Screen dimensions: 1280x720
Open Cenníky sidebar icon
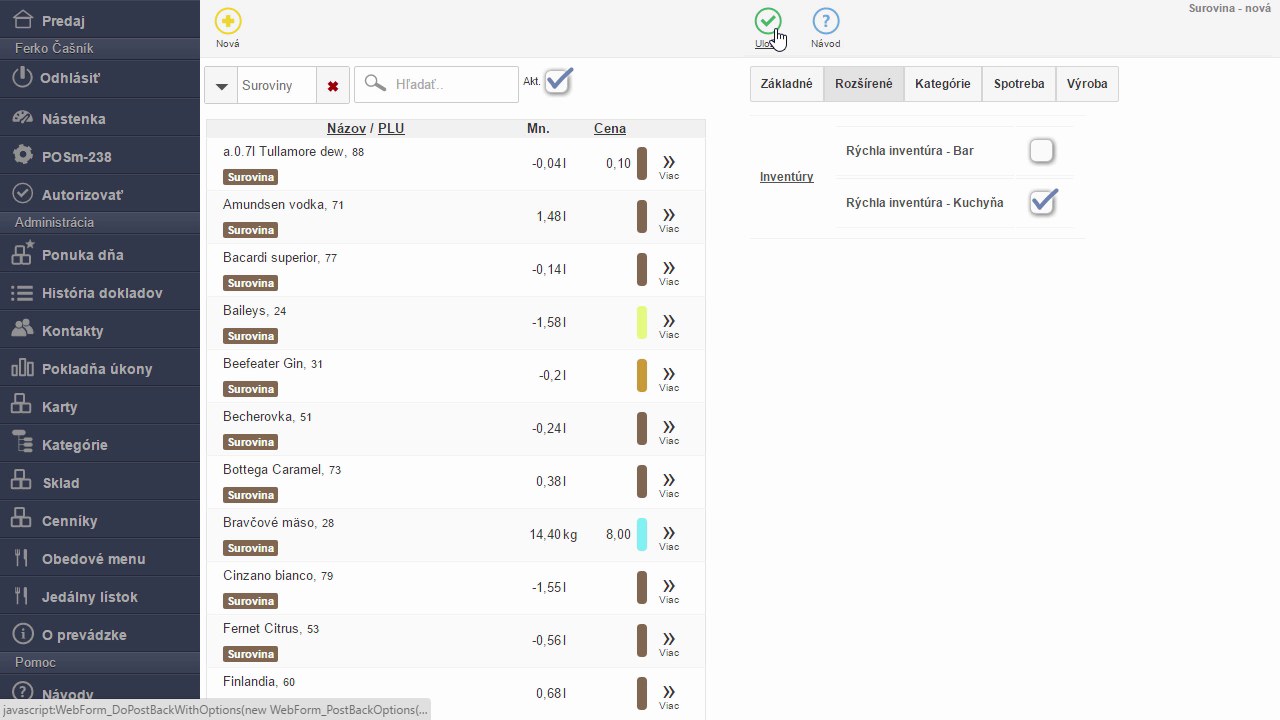22,520
